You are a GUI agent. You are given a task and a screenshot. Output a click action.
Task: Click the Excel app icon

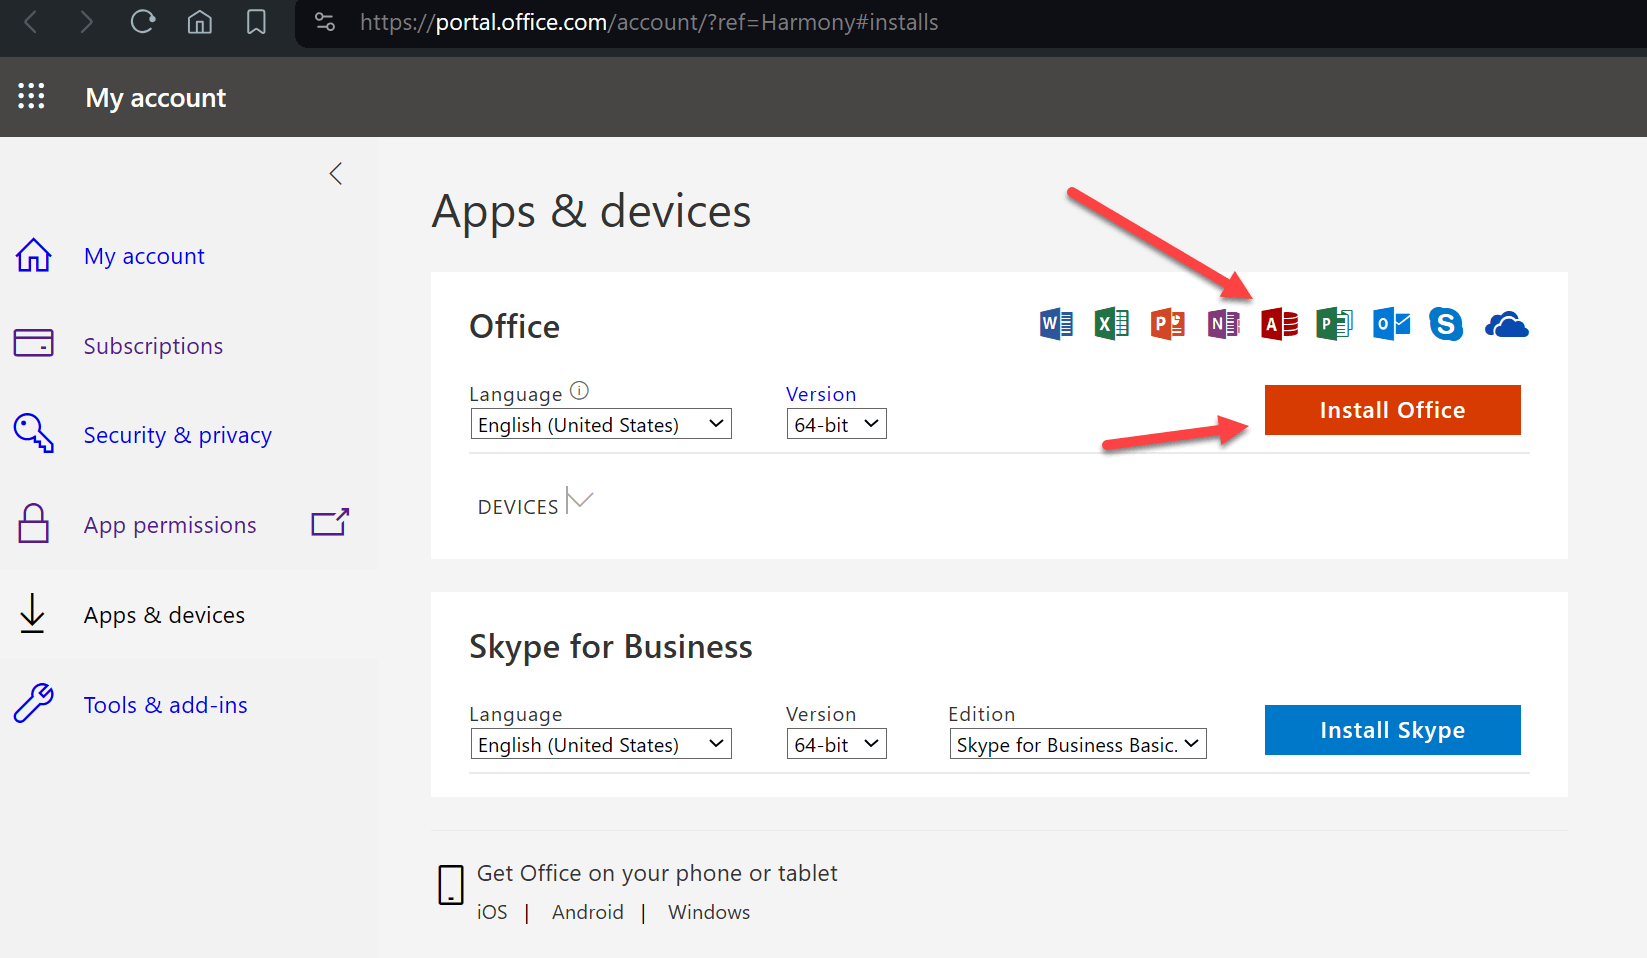pyautogui.click(x=1112, y=324)
